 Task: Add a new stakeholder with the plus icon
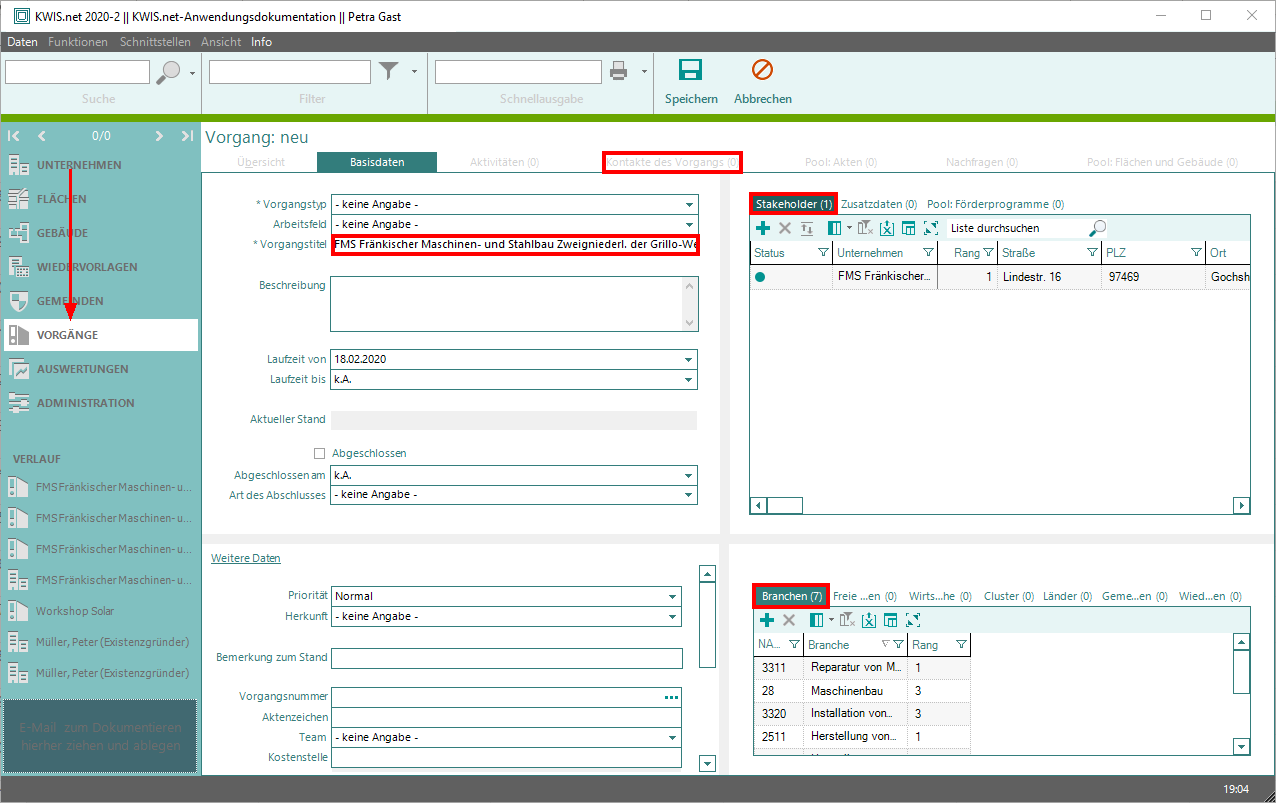pyautogui.click(x=763, y=228)
